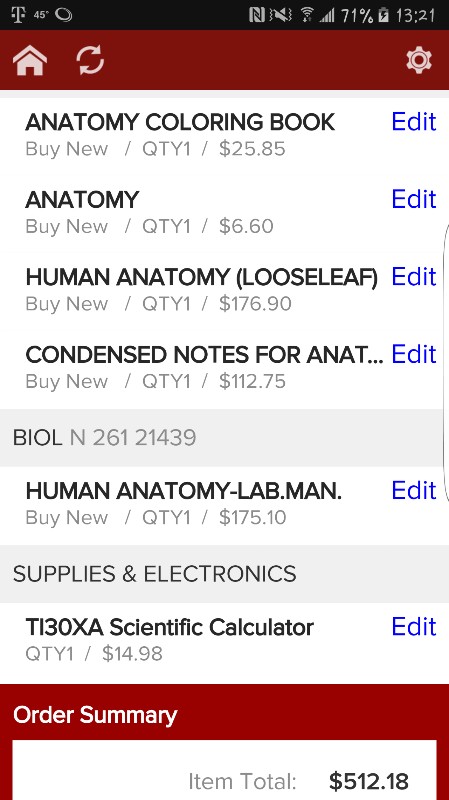Viewport: 449px width, 800px height.
Task: Open settings via the gear icon
Action: [x=419, y=60]
